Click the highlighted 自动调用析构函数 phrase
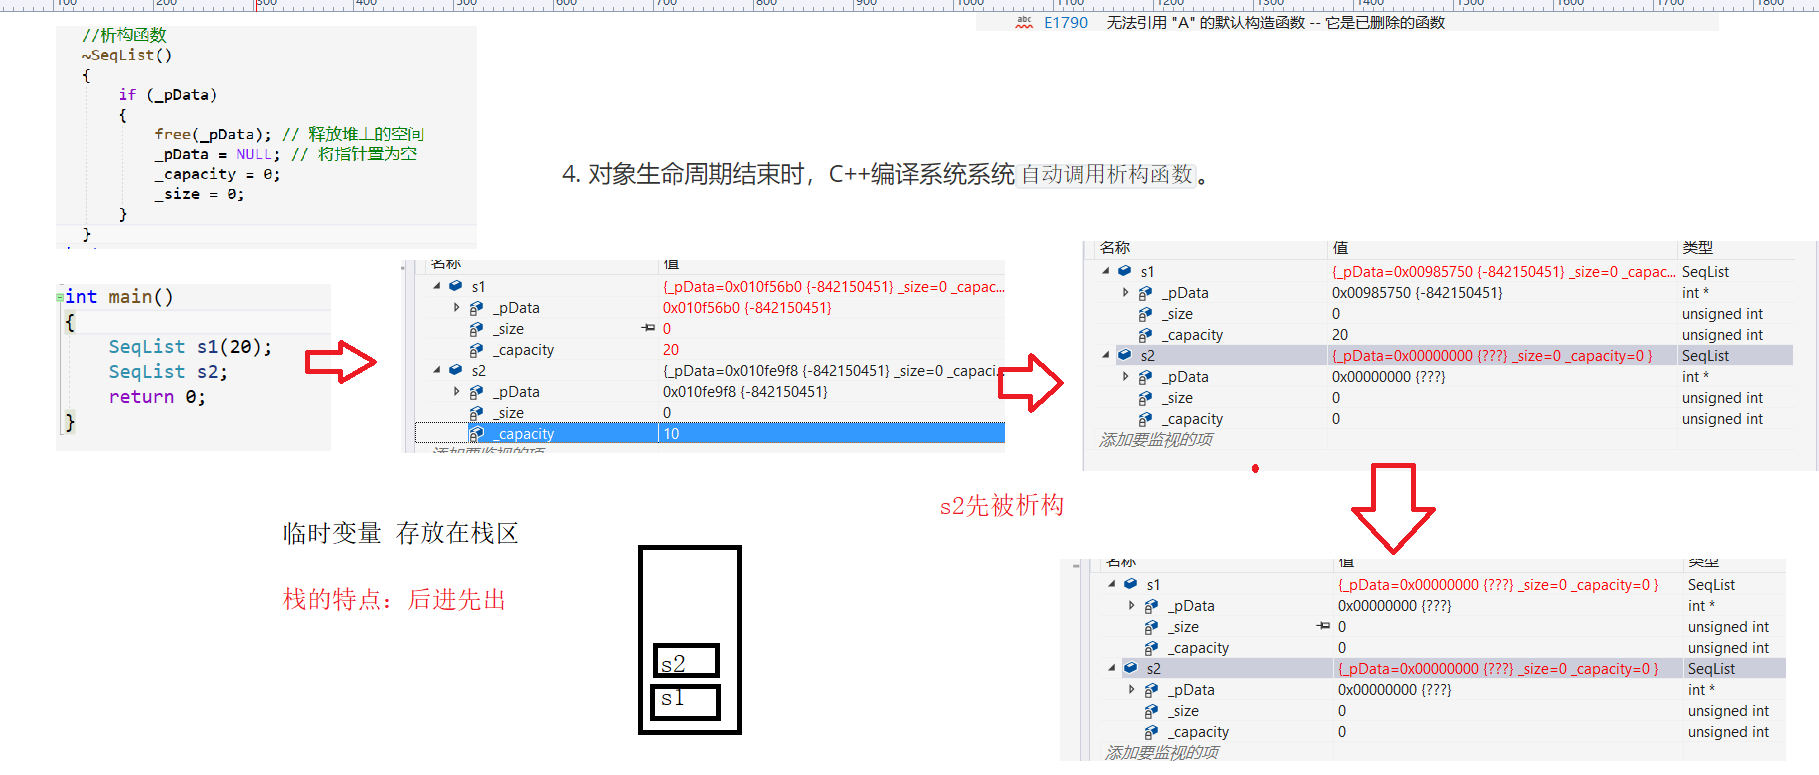This screenshot has height=775, width=1819. coord(1107,174)
